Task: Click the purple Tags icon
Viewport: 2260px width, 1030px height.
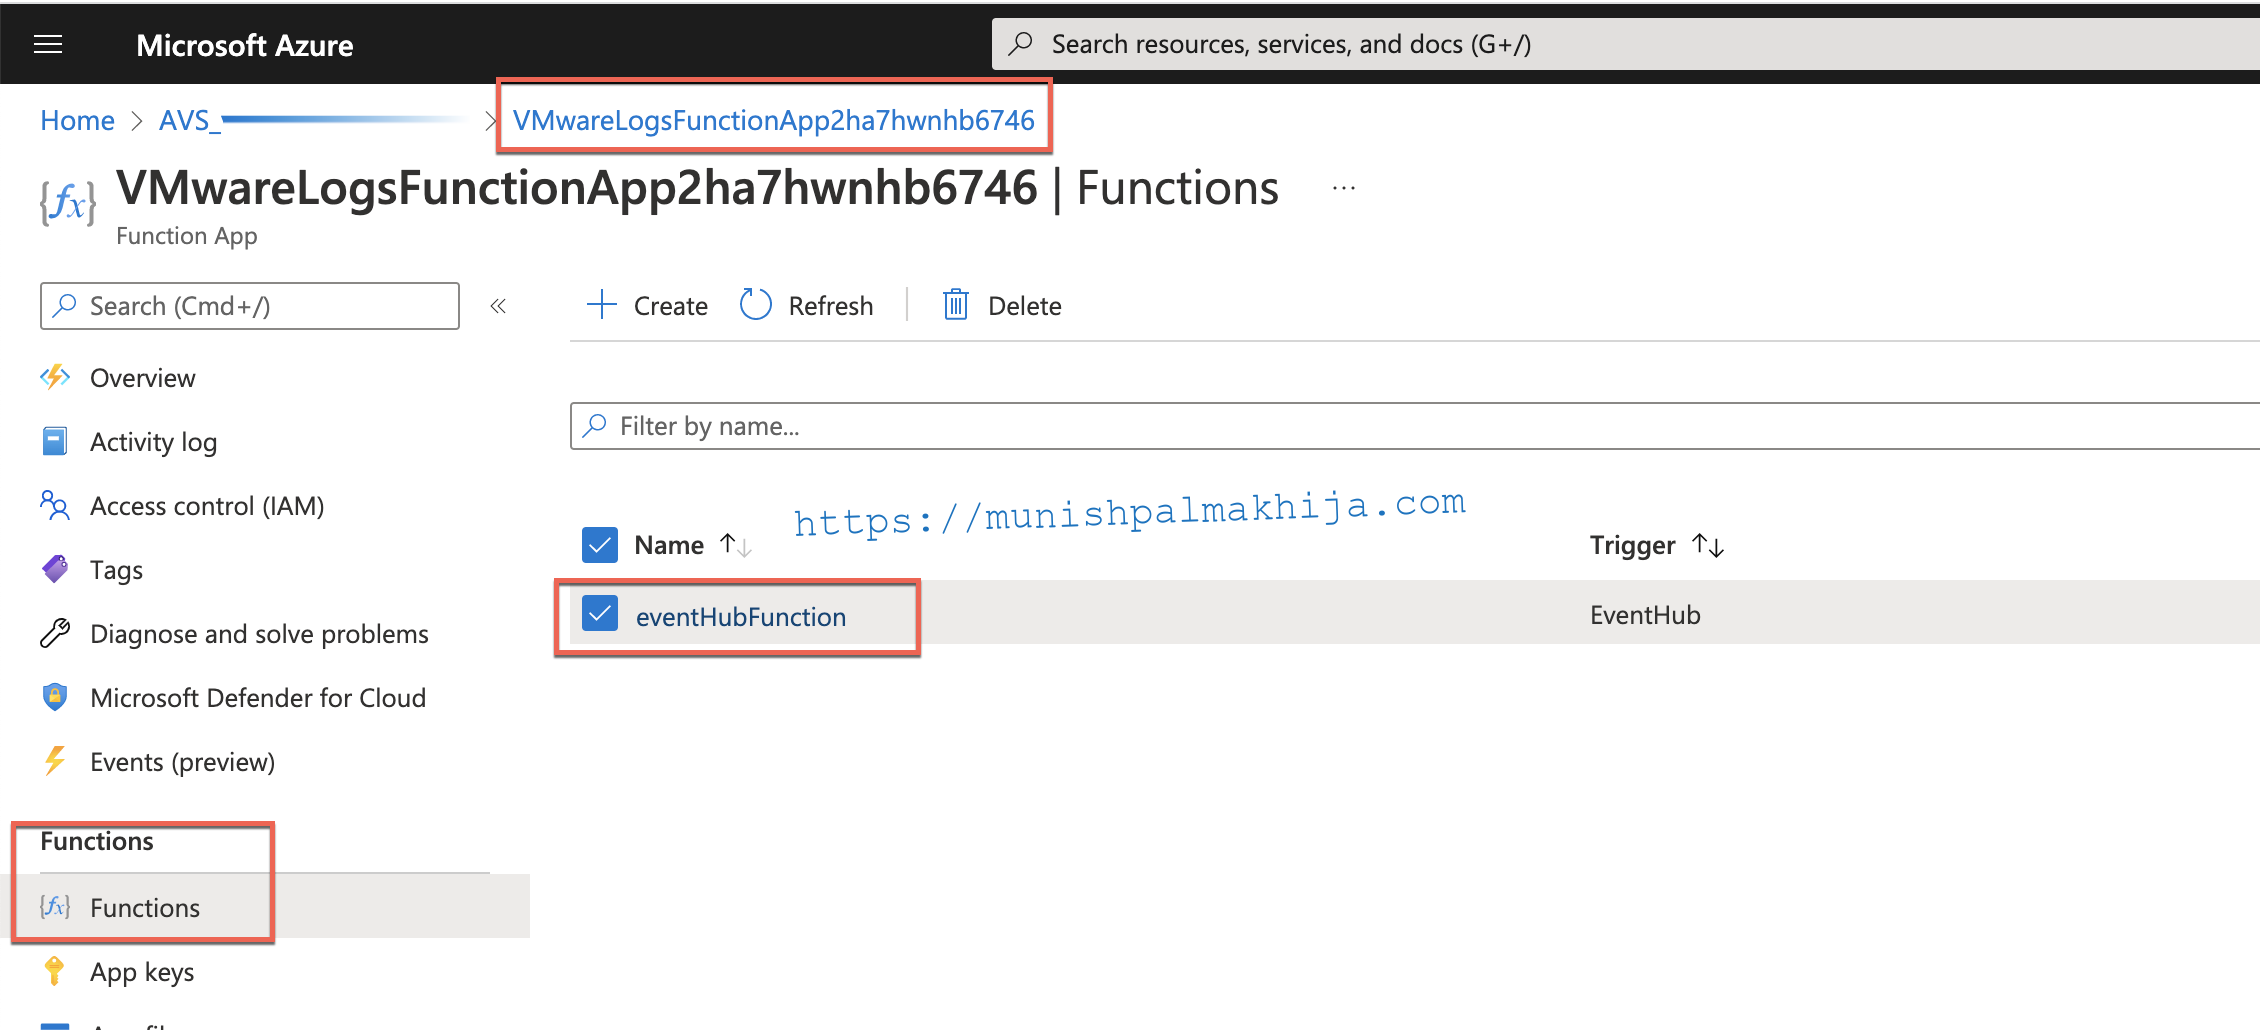Action: 55,569
